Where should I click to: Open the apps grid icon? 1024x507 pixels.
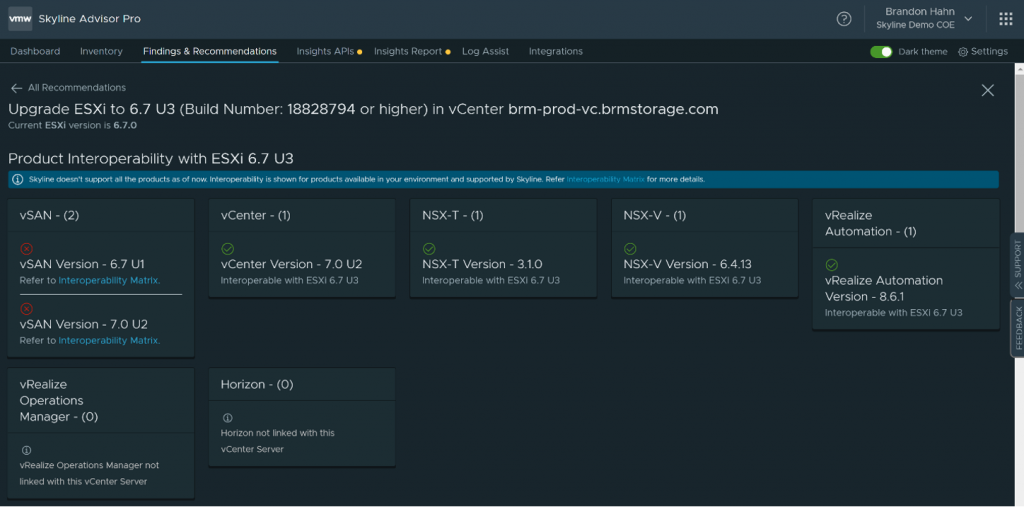click(1005, 19)
